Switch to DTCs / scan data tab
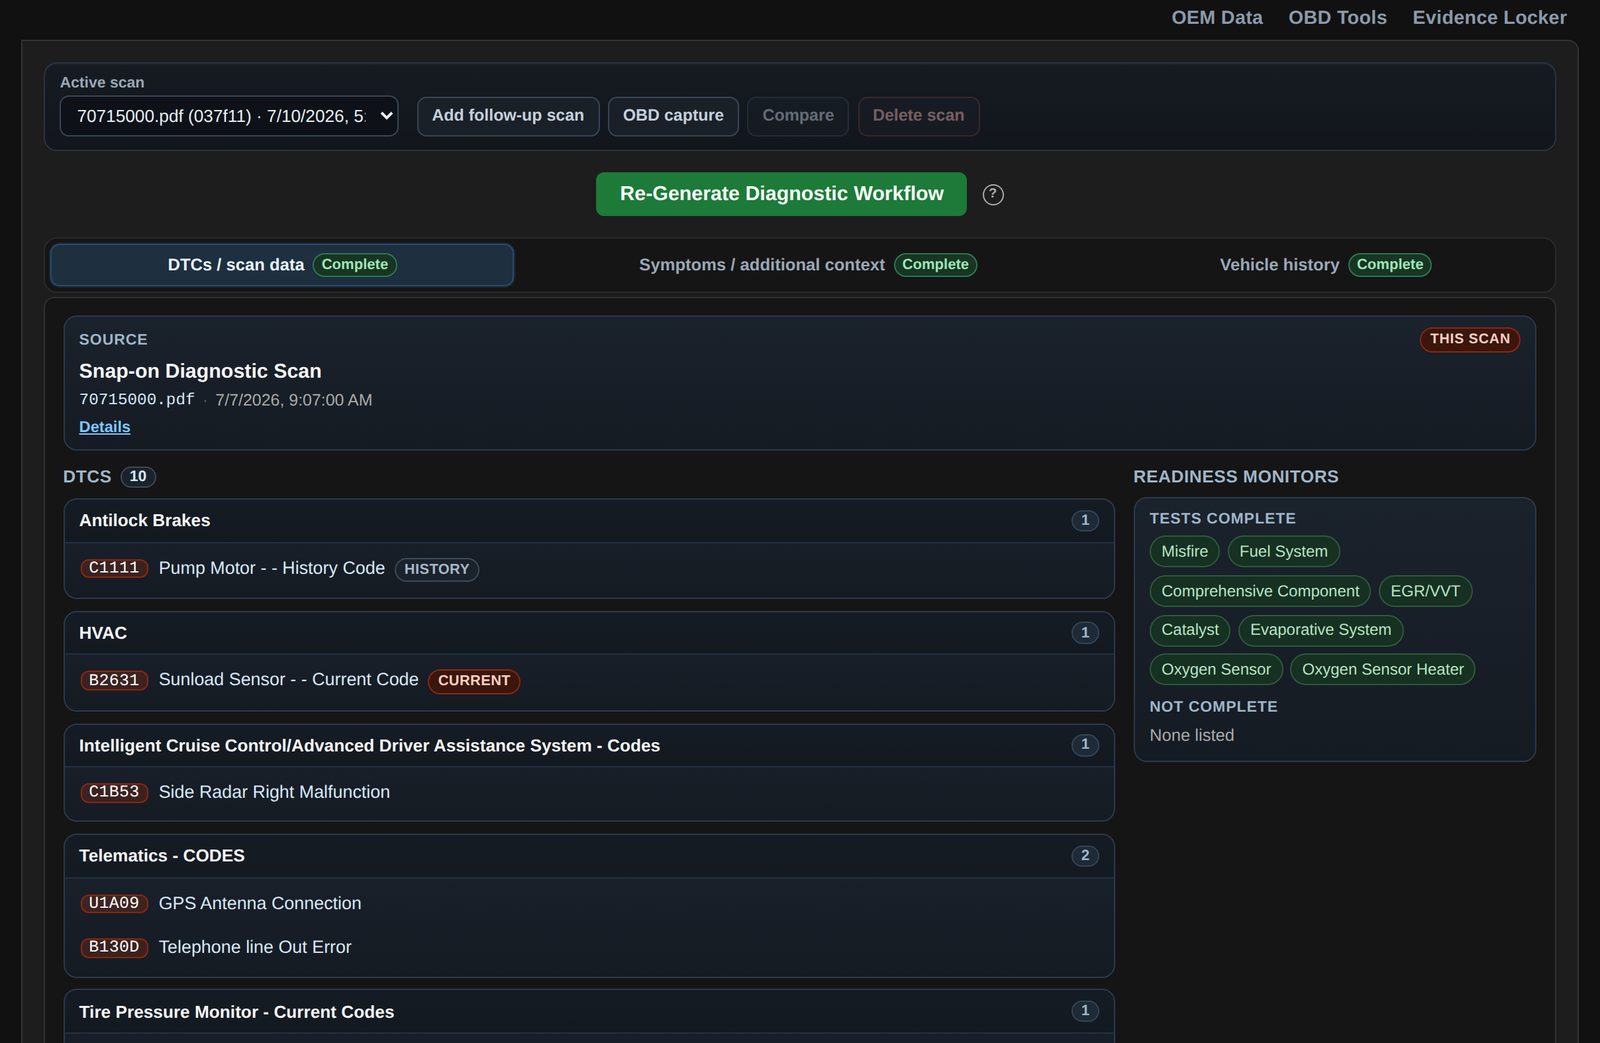Image resolution: width=1600 pixels, height=1043 pixels. click(282, 265)
